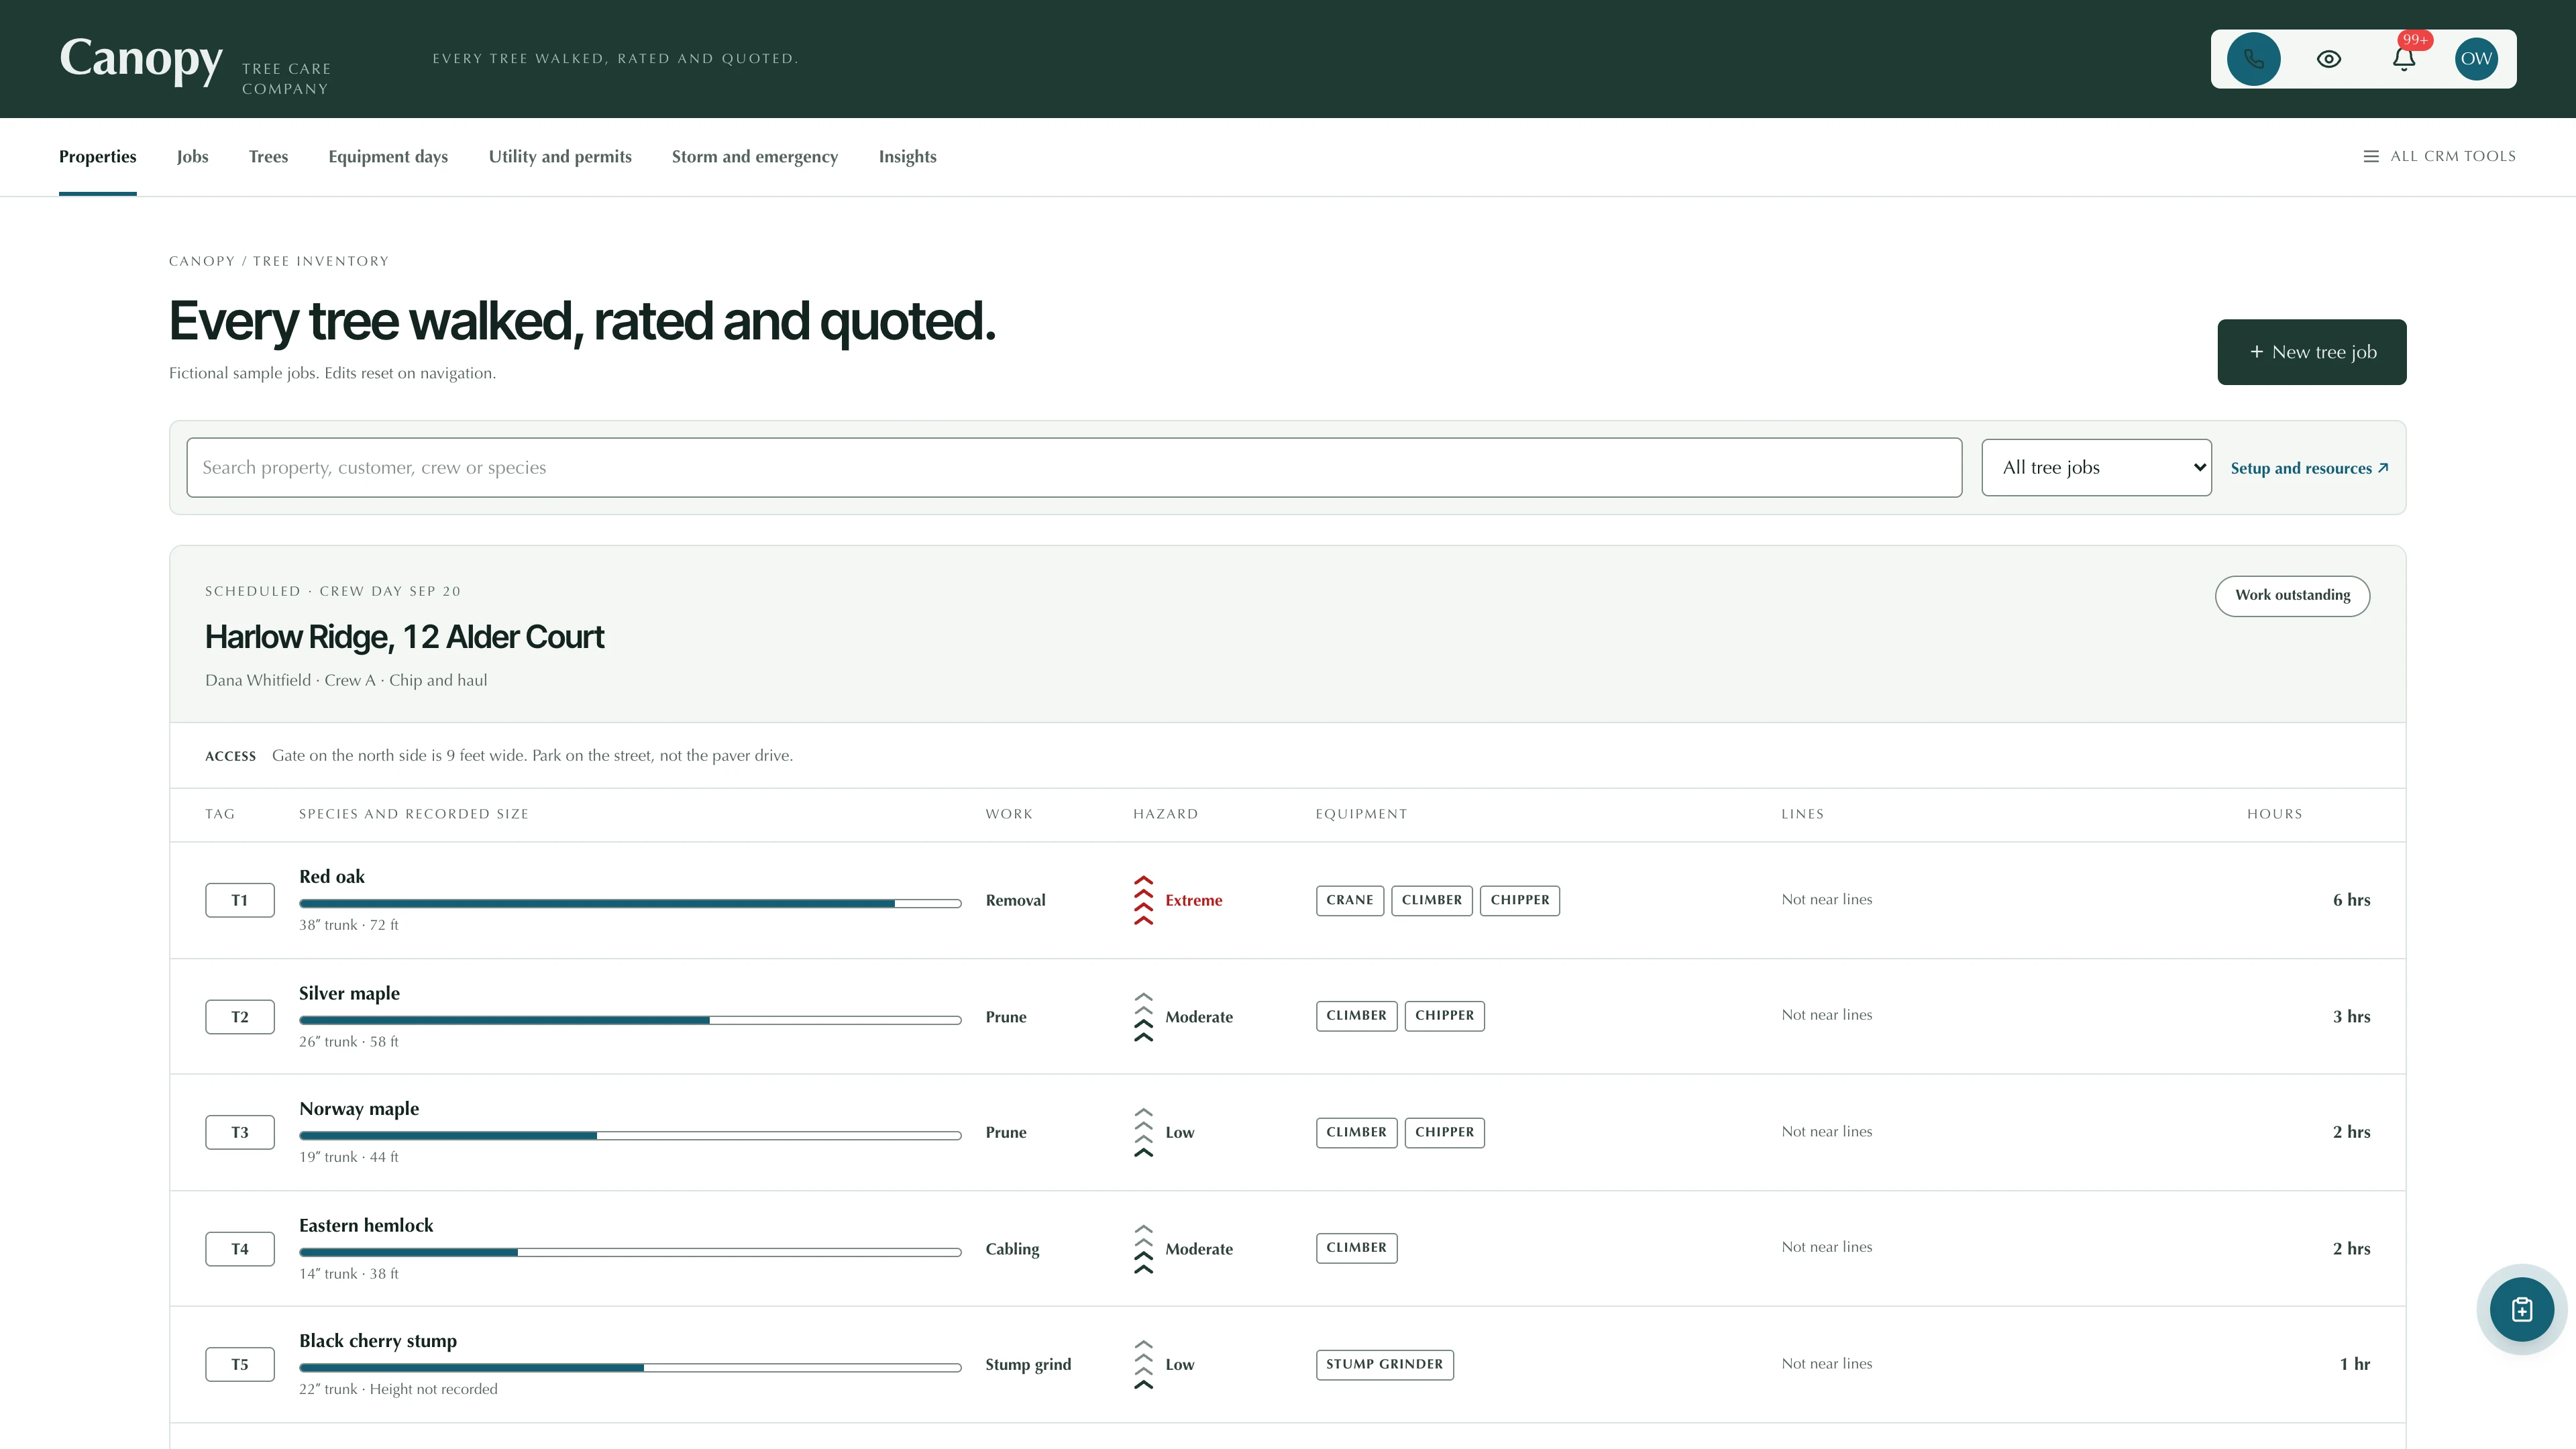2576x1449 pixels.
Task: Click the phone call icon in header
Action: pos(2253,59)
